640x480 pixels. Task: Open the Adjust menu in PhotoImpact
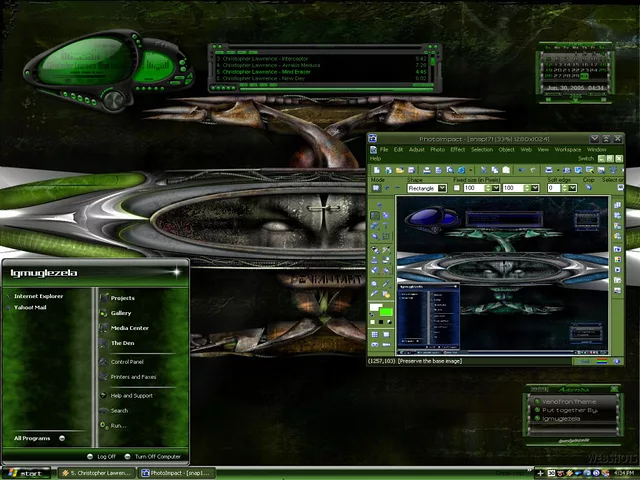coord(416,150)
